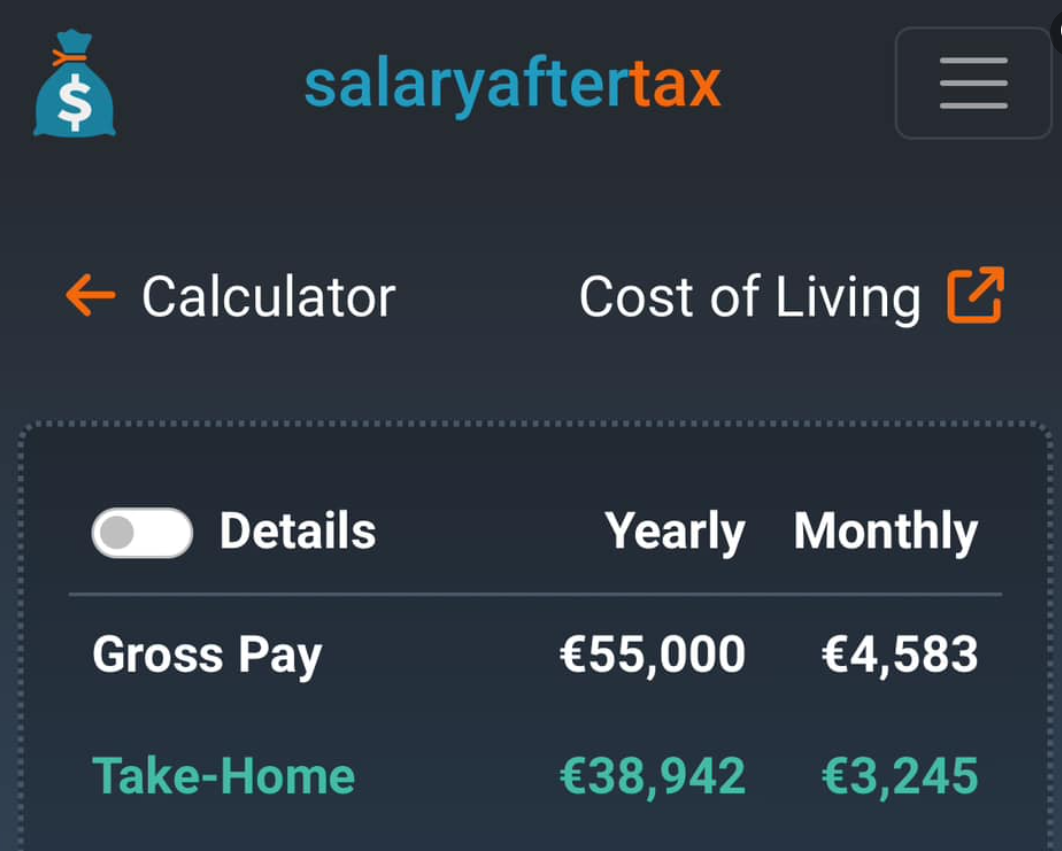Click the external link icon beside Cost of Living
Viewport: 1062px width, 851px height.
[975, 296]
